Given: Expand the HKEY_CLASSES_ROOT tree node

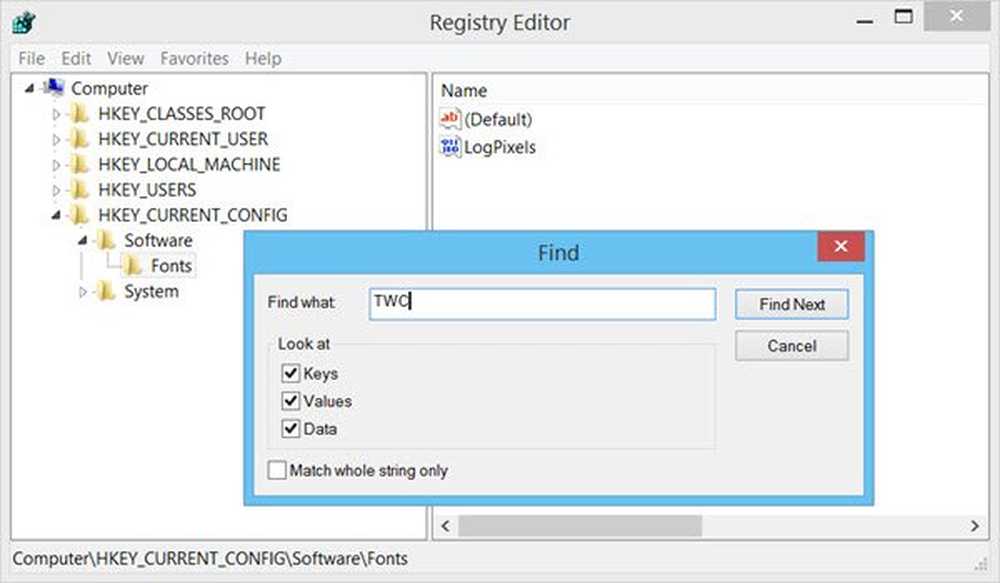Looking at the screenshot, I should coord(57,114).
